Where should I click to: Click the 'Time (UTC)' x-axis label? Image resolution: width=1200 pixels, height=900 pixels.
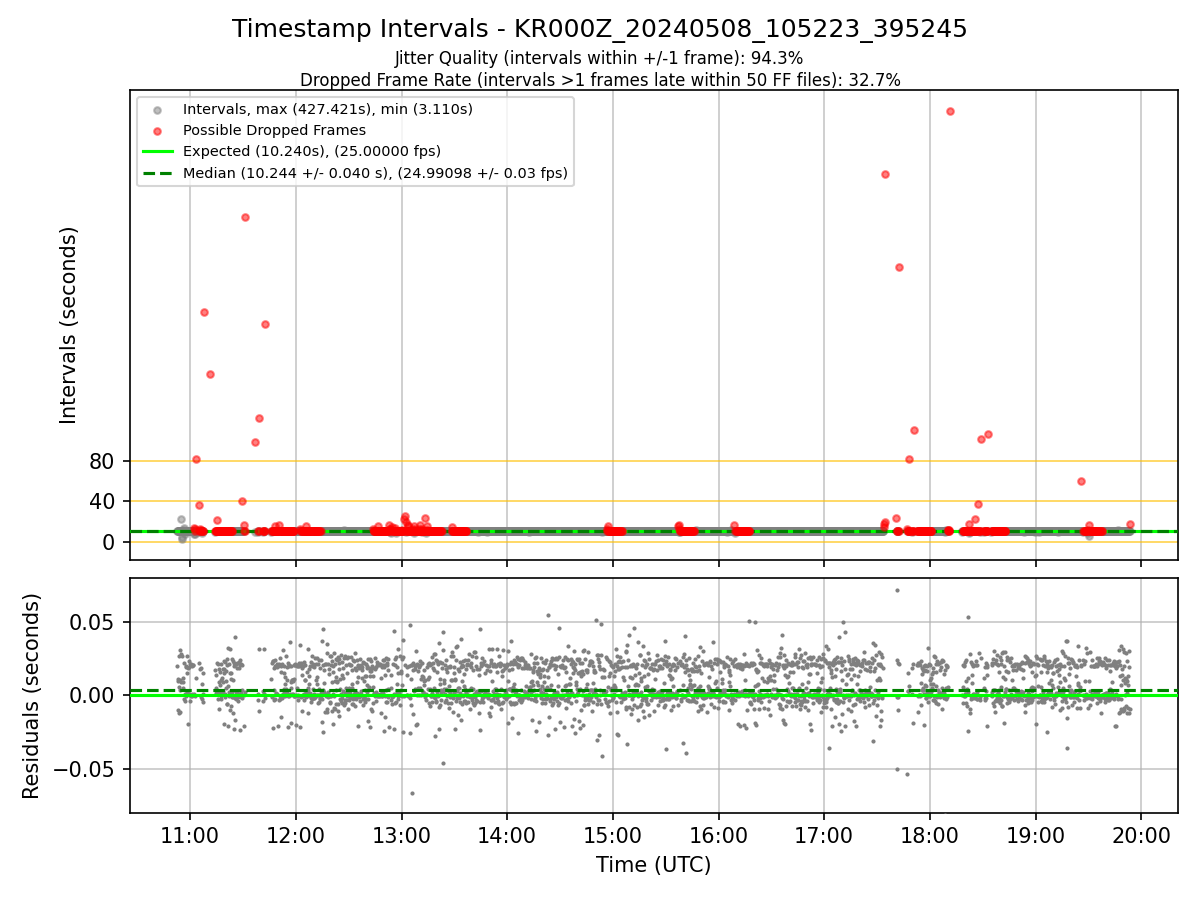pyautogui.click(x=653, y=865)
